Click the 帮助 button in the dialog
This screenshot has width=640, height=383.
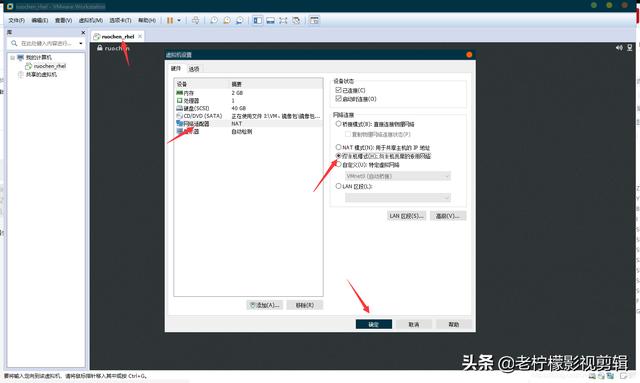(454, 324)
